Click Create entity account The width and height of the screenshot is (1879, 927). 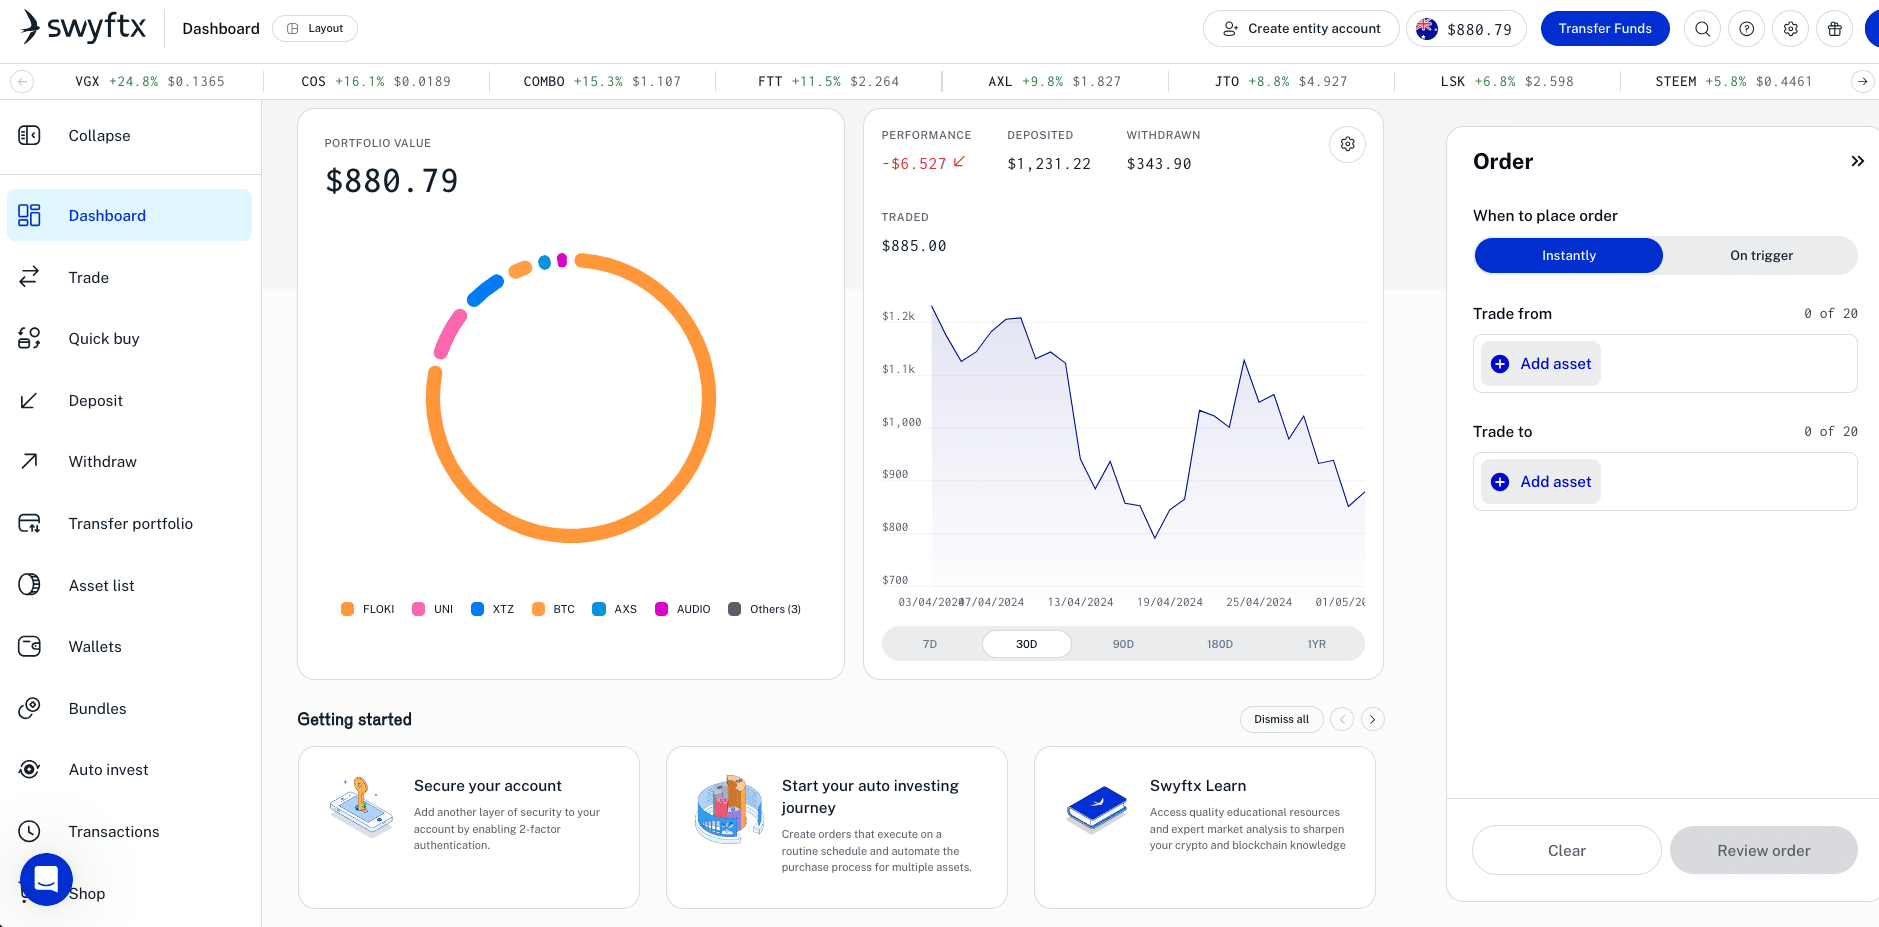[x=1301, y=29]
